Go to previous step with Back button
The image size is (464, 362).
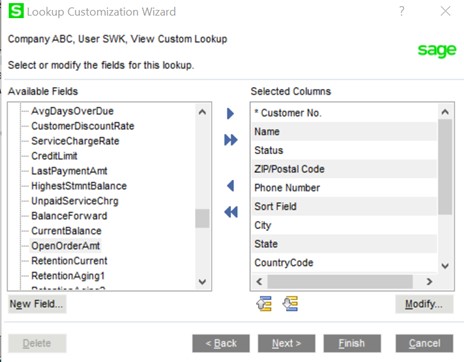tap(221, 343)
